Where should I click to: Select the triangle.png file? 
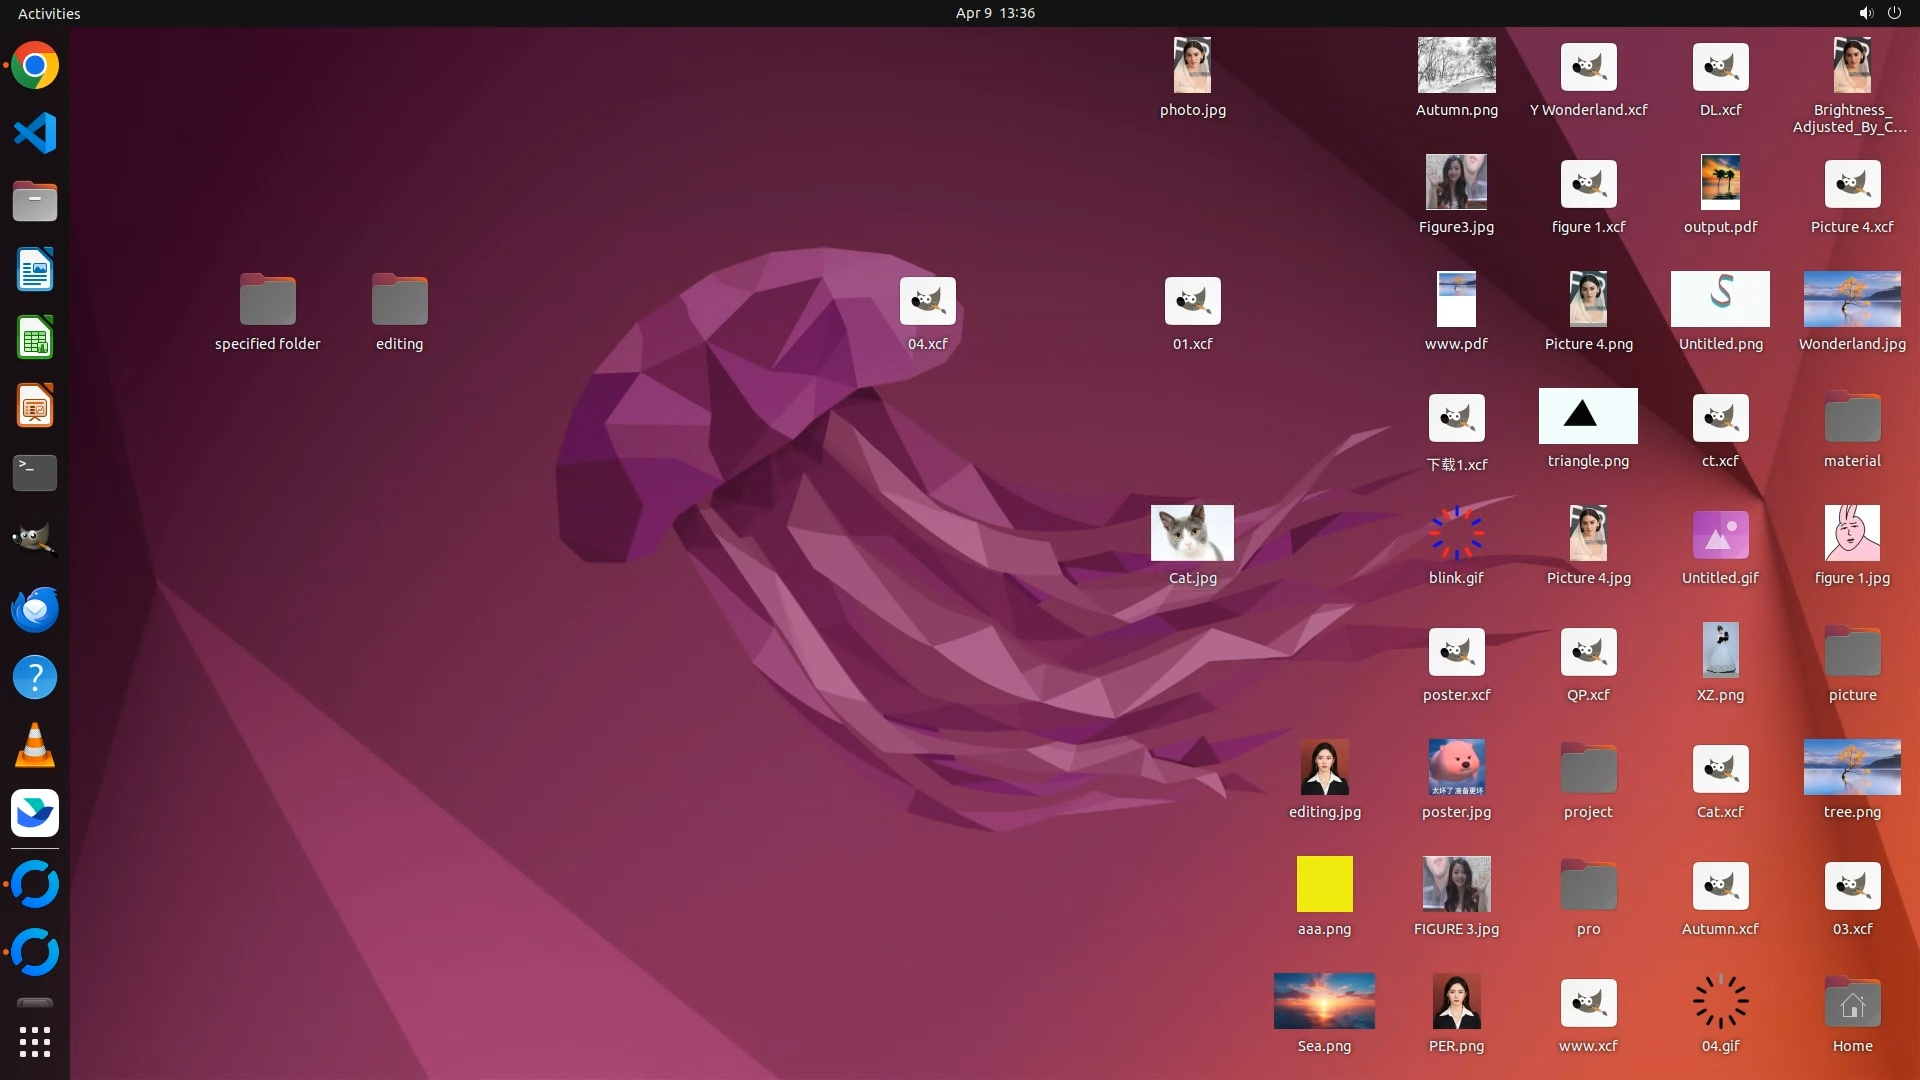[1588, 416]
